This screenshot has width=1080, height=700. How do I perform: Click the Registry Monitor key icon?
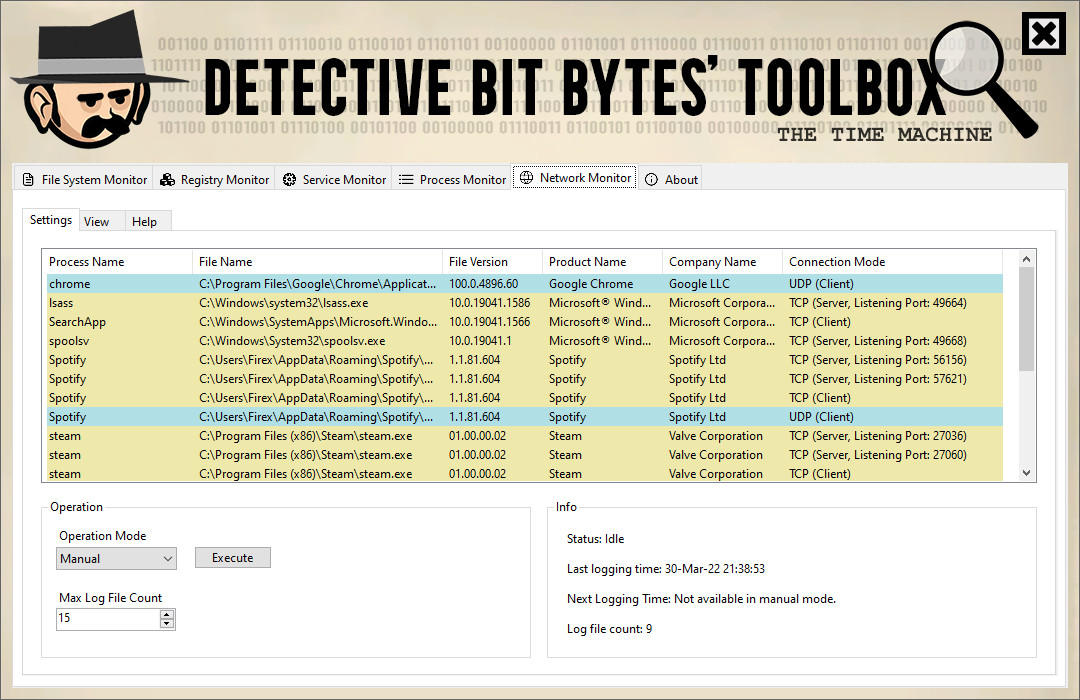pos(167,179)
